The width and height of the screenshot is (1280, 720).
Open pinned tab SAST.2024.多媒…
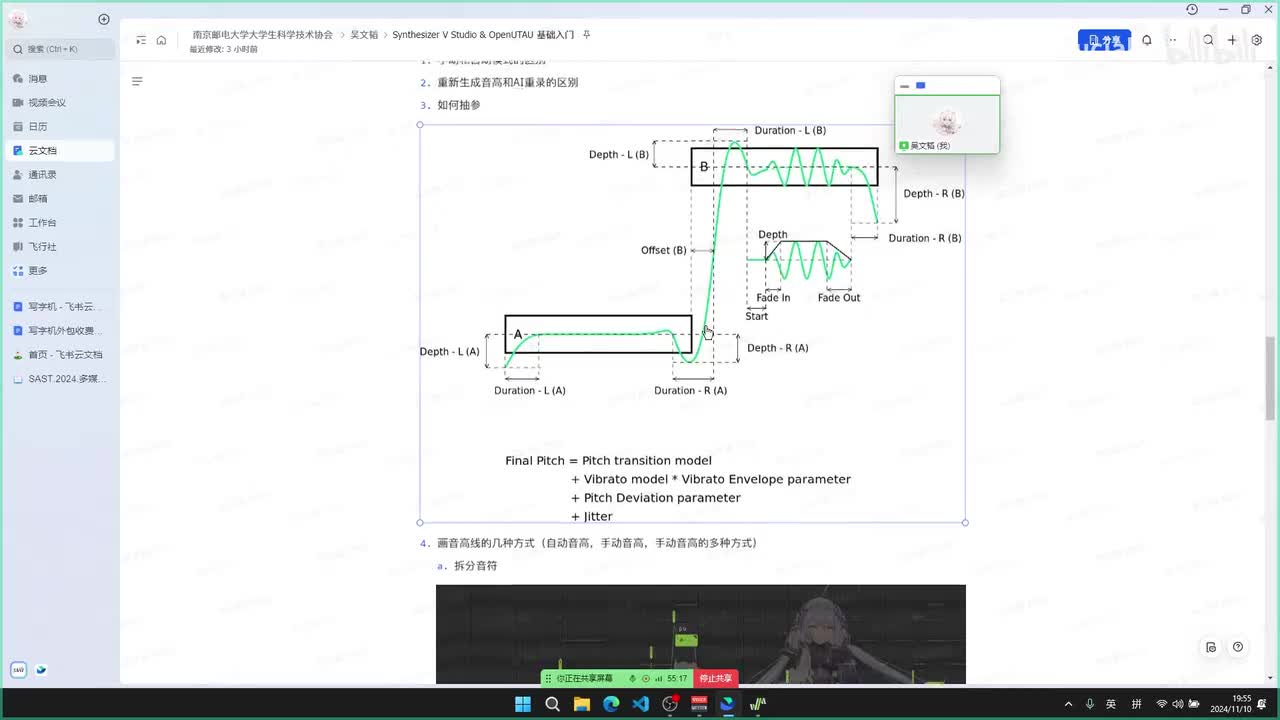(58, 378)
